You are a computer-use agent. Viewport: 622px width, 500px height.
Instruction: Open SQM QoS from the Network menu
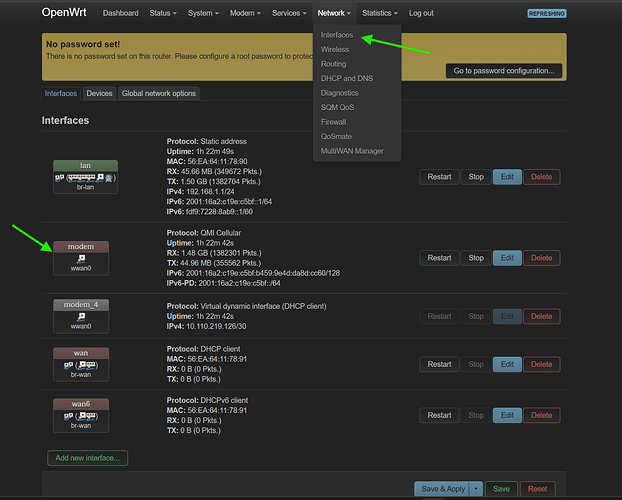pos(337,107)
